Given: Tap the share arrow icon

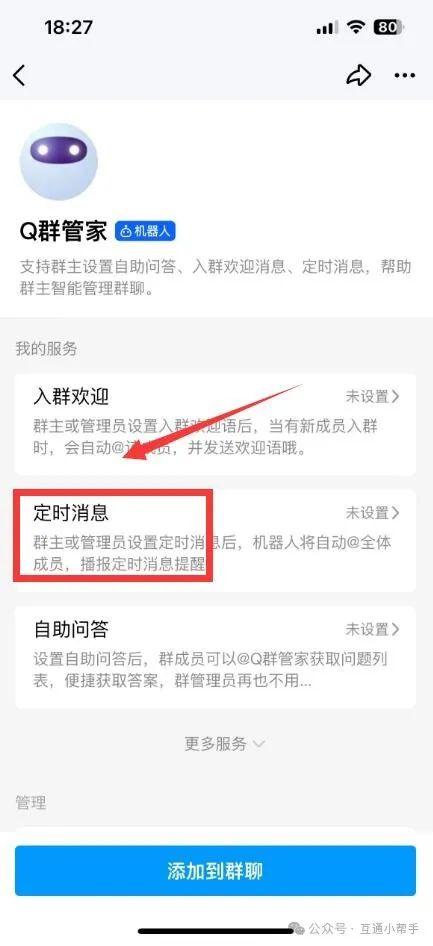Looking at the screenshot, I should coord(358,75).
